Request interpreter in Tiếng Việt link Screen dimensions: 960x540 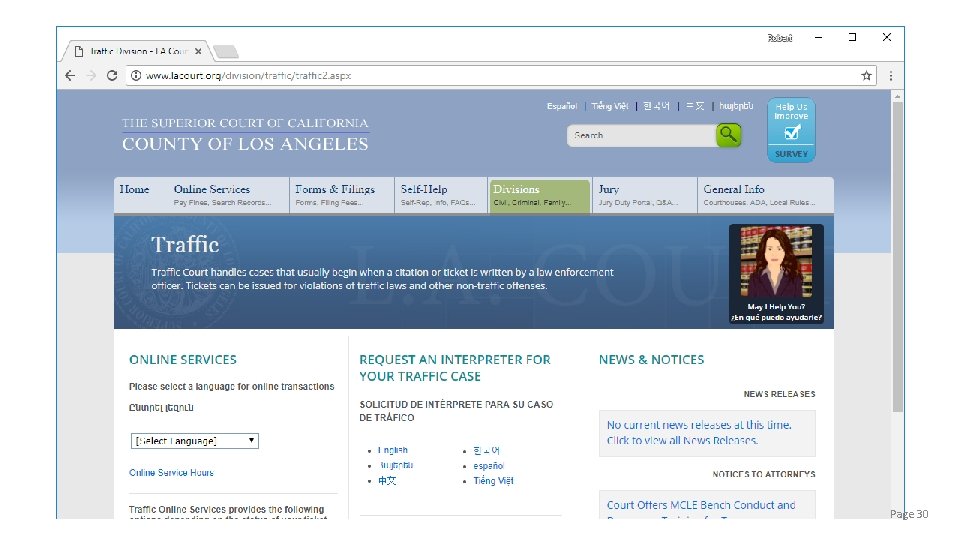click(493, 481)
